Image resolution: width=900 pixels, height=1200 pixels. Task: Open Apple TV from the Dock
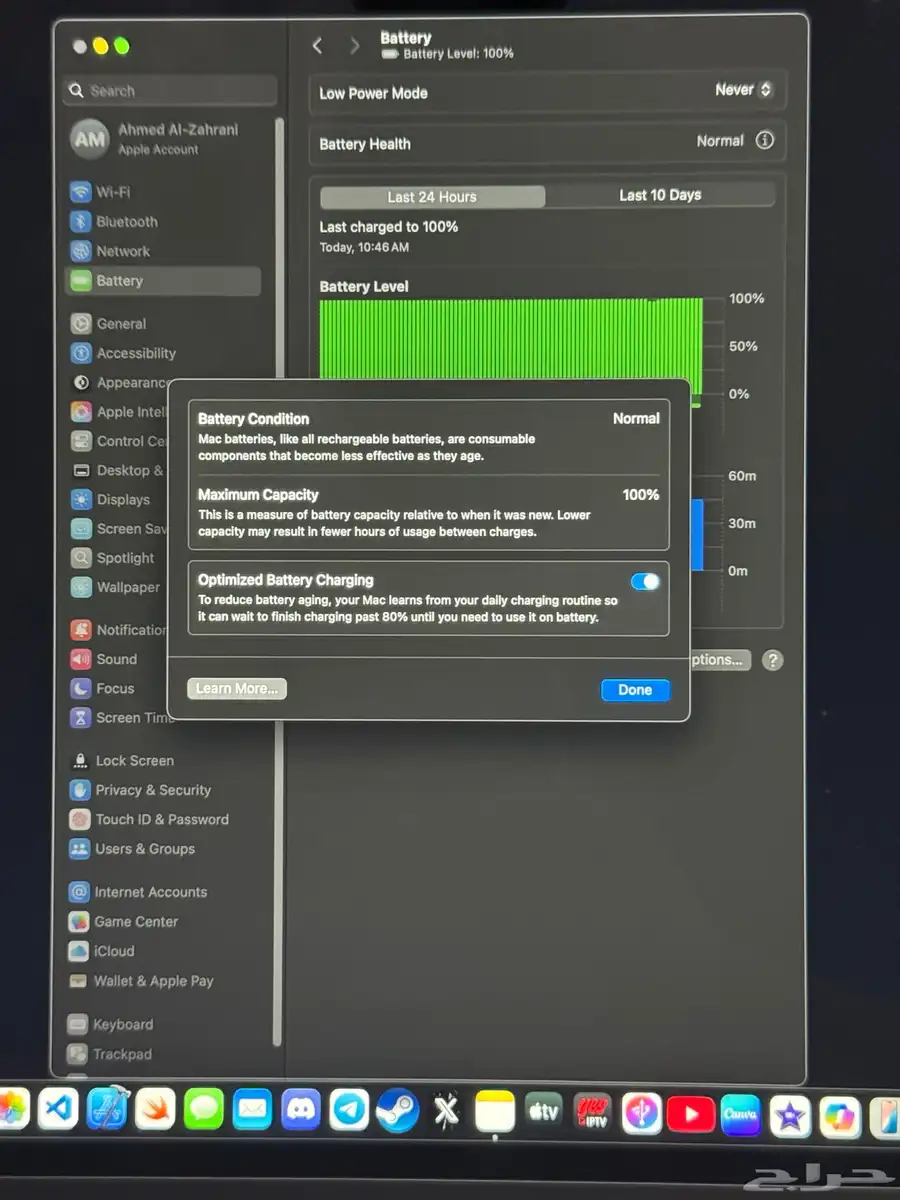coord(544,1112)
